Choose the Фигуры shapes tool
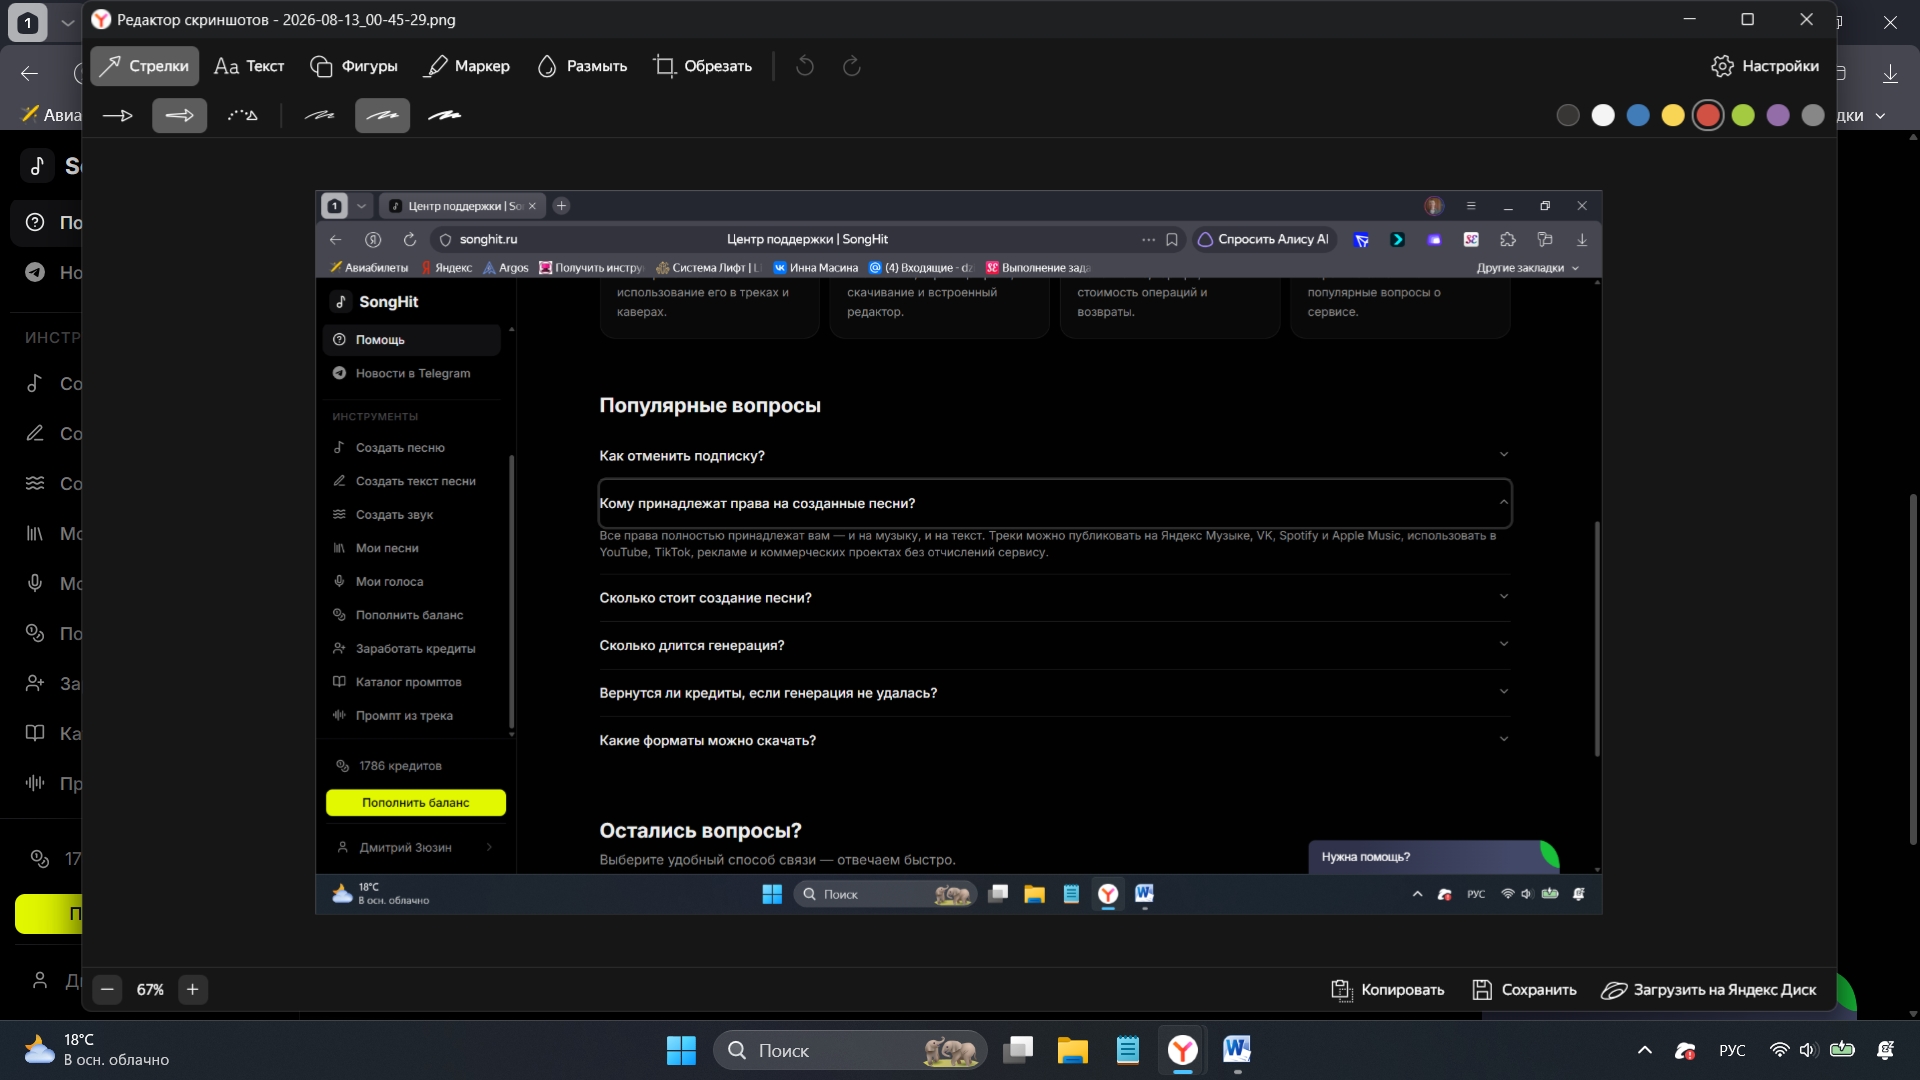 click(354, 66)
